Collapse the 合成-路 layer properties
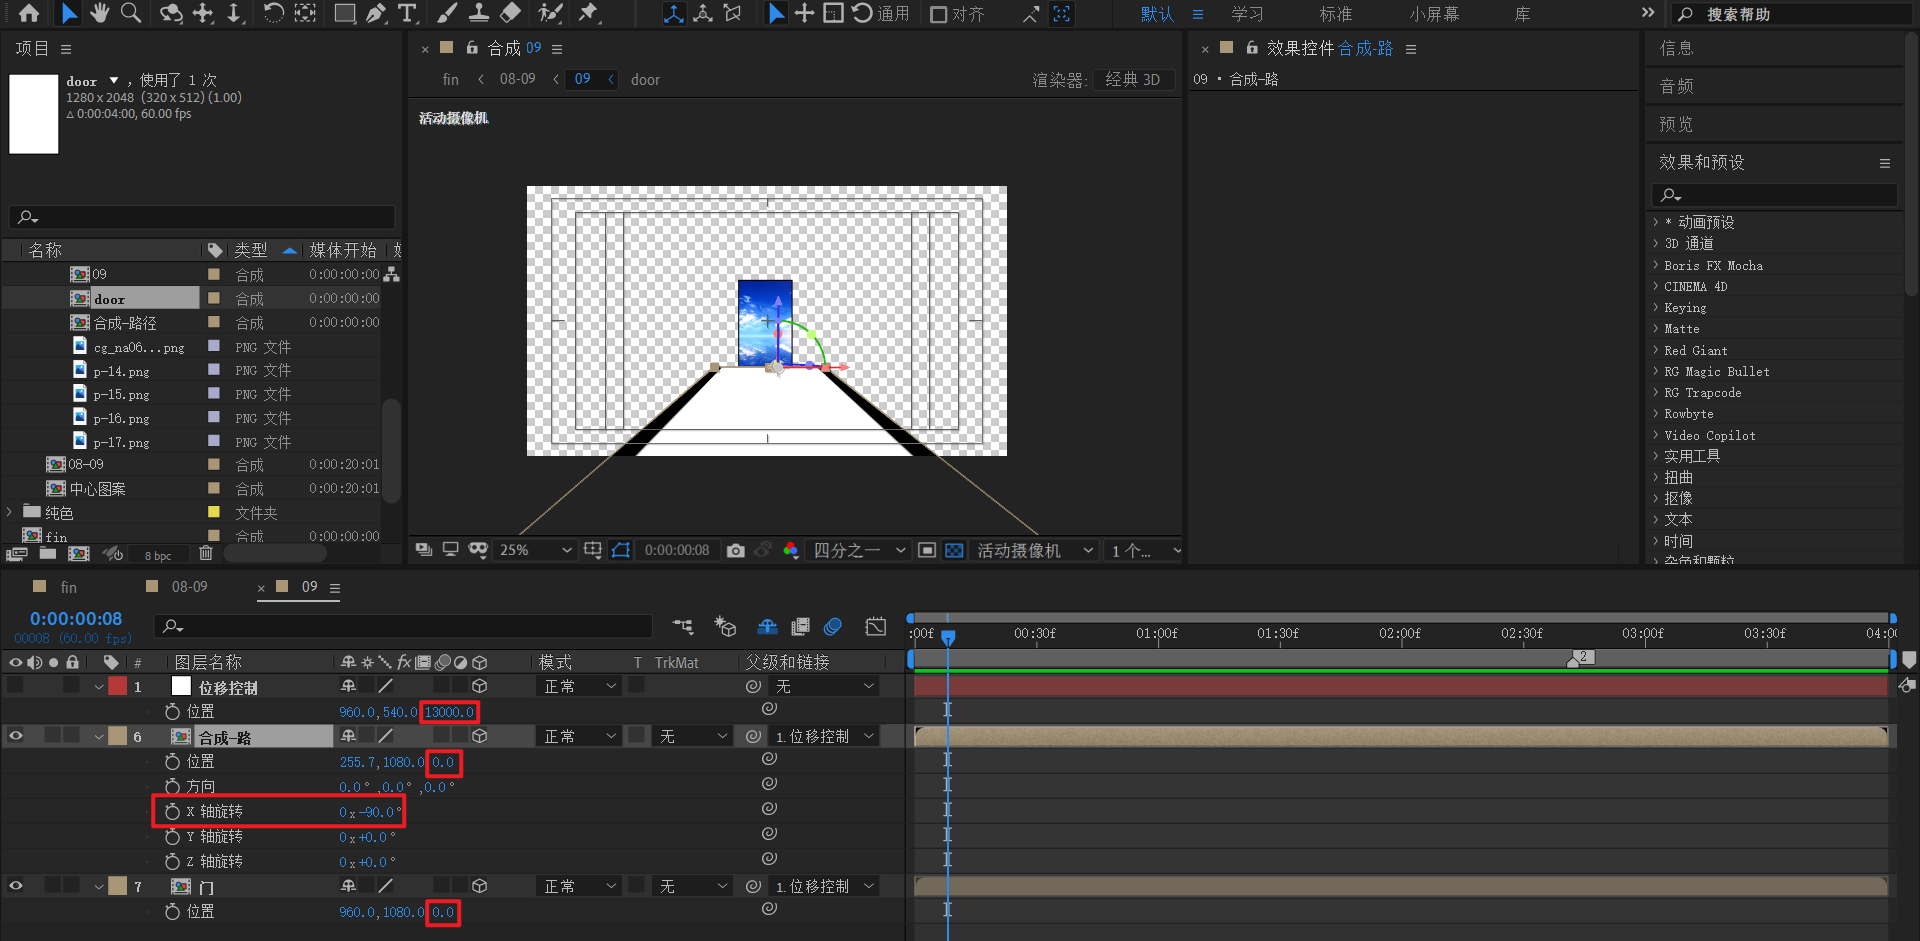Screen dimensions: 1920x941 [99, 737]
